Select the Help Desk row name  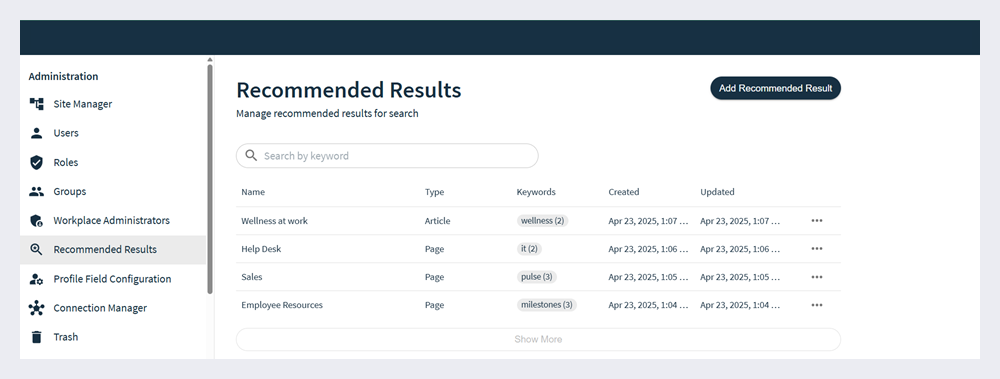click(261, 249)
